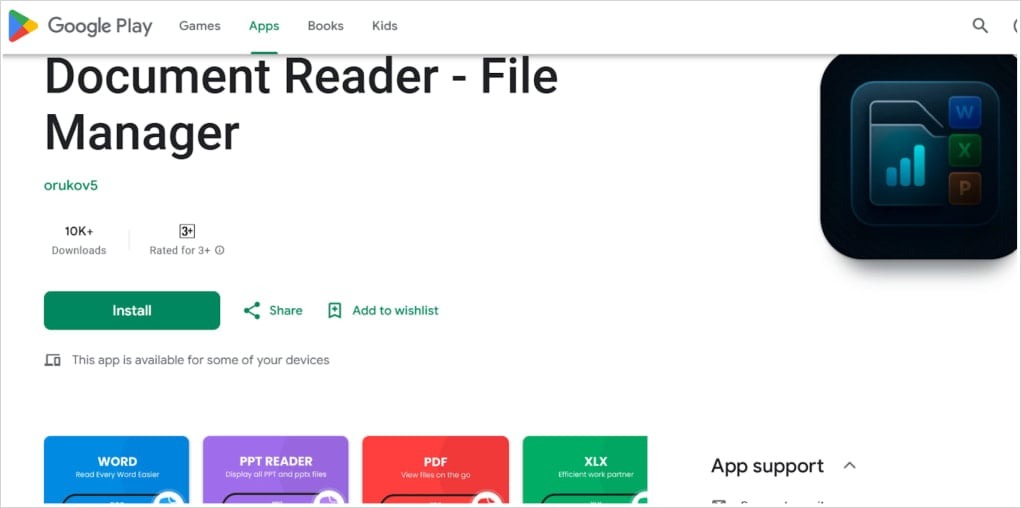This screenshot has width=1021, height=508.
Task: View the red PDF screenshot
Action: click(x=435, y=470)
